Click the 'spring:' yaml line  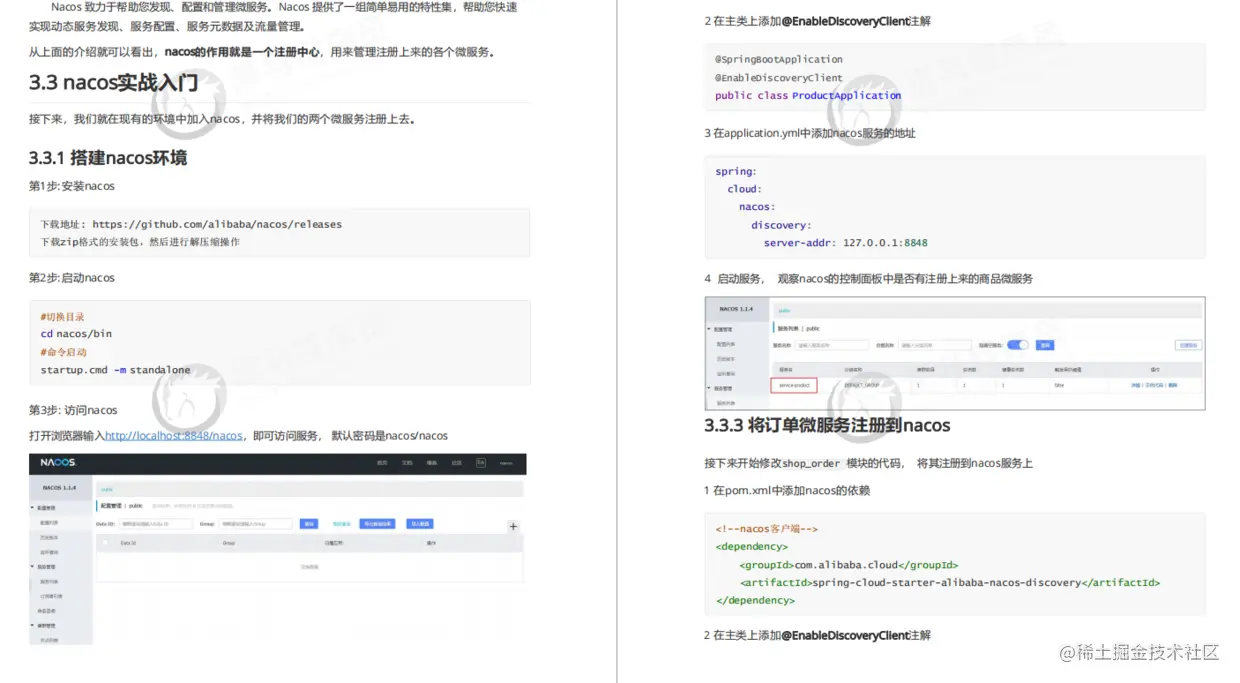[x=736, y=171]
